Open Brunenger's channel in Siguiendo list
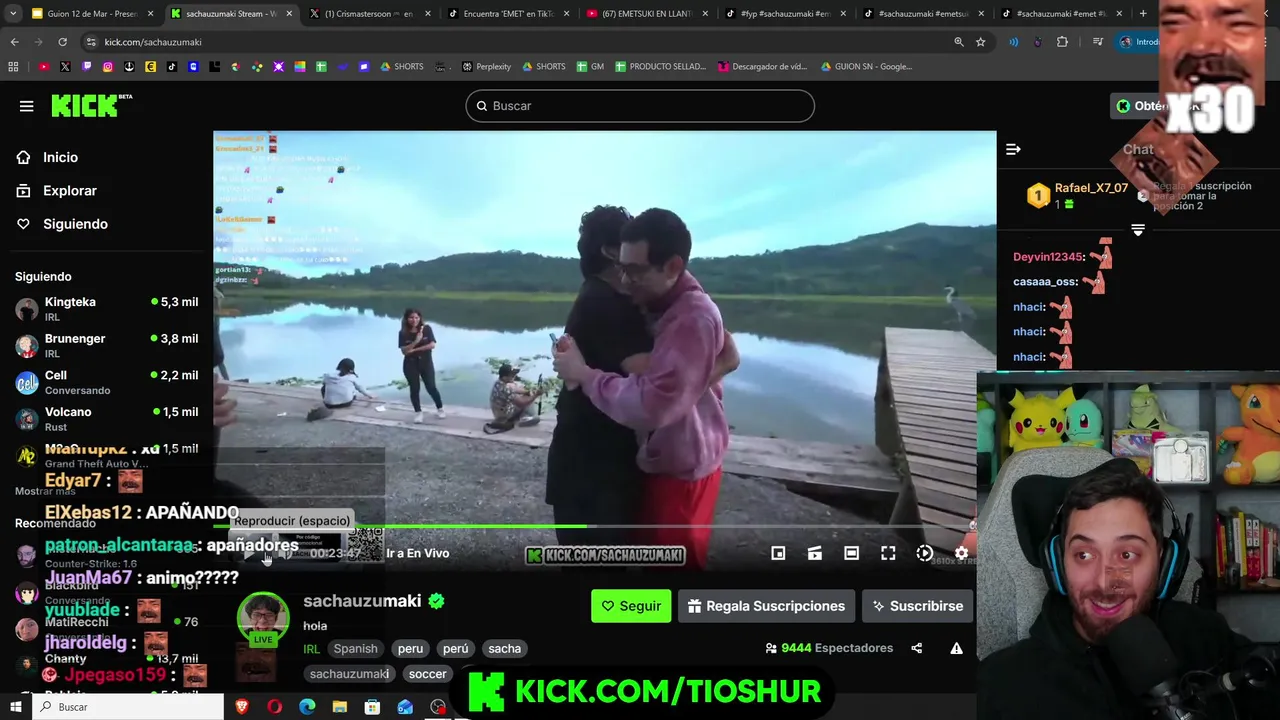This screenshot has height=720, width=1280. 106,346
